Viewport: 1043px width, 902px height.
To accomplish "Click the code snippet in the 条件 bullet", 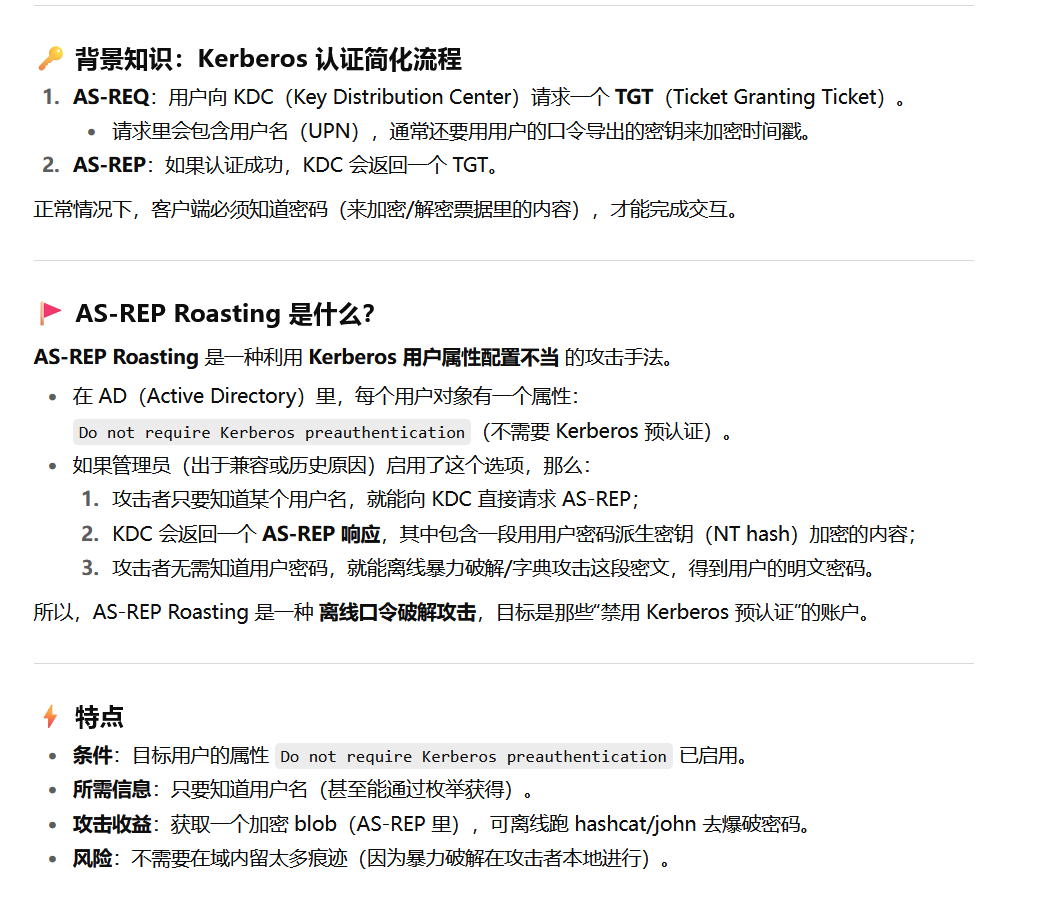I will tap(473, 756).
